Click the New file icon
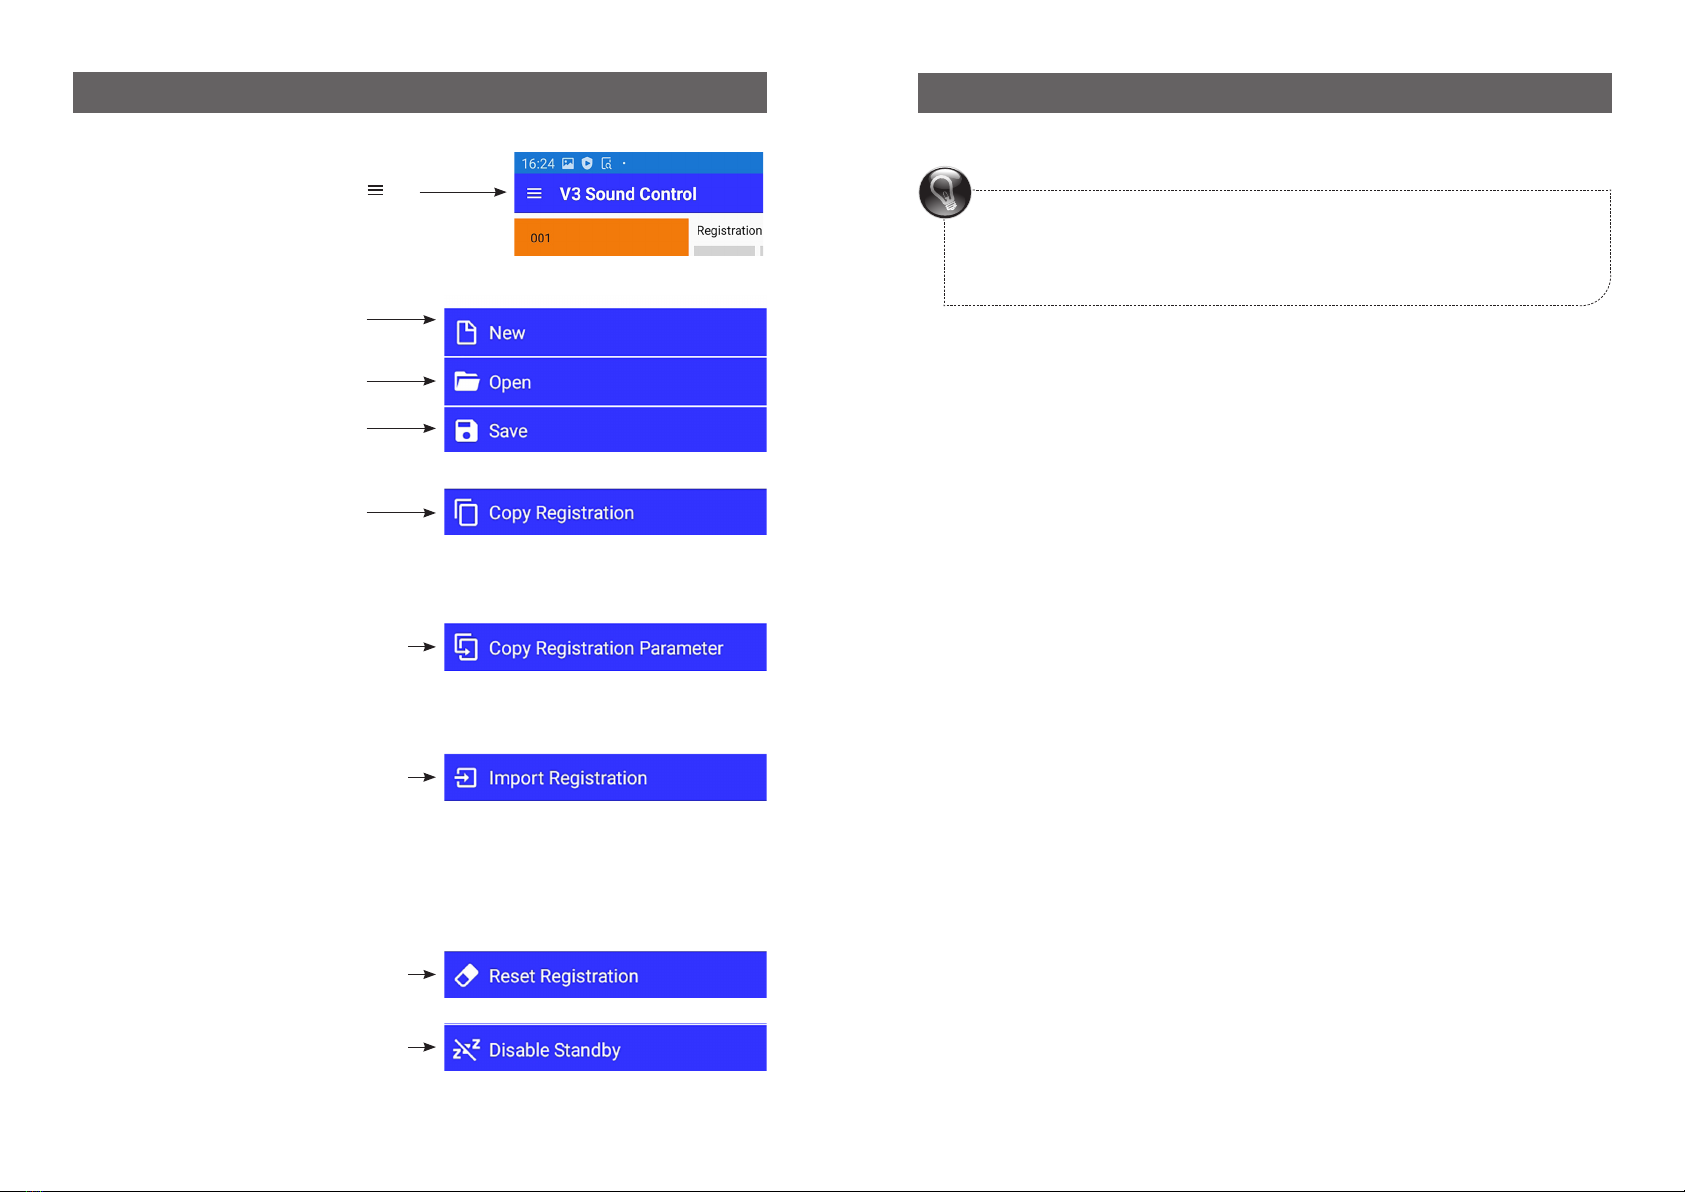The height and width of the screenshot is (1192, 1685). 466,333
